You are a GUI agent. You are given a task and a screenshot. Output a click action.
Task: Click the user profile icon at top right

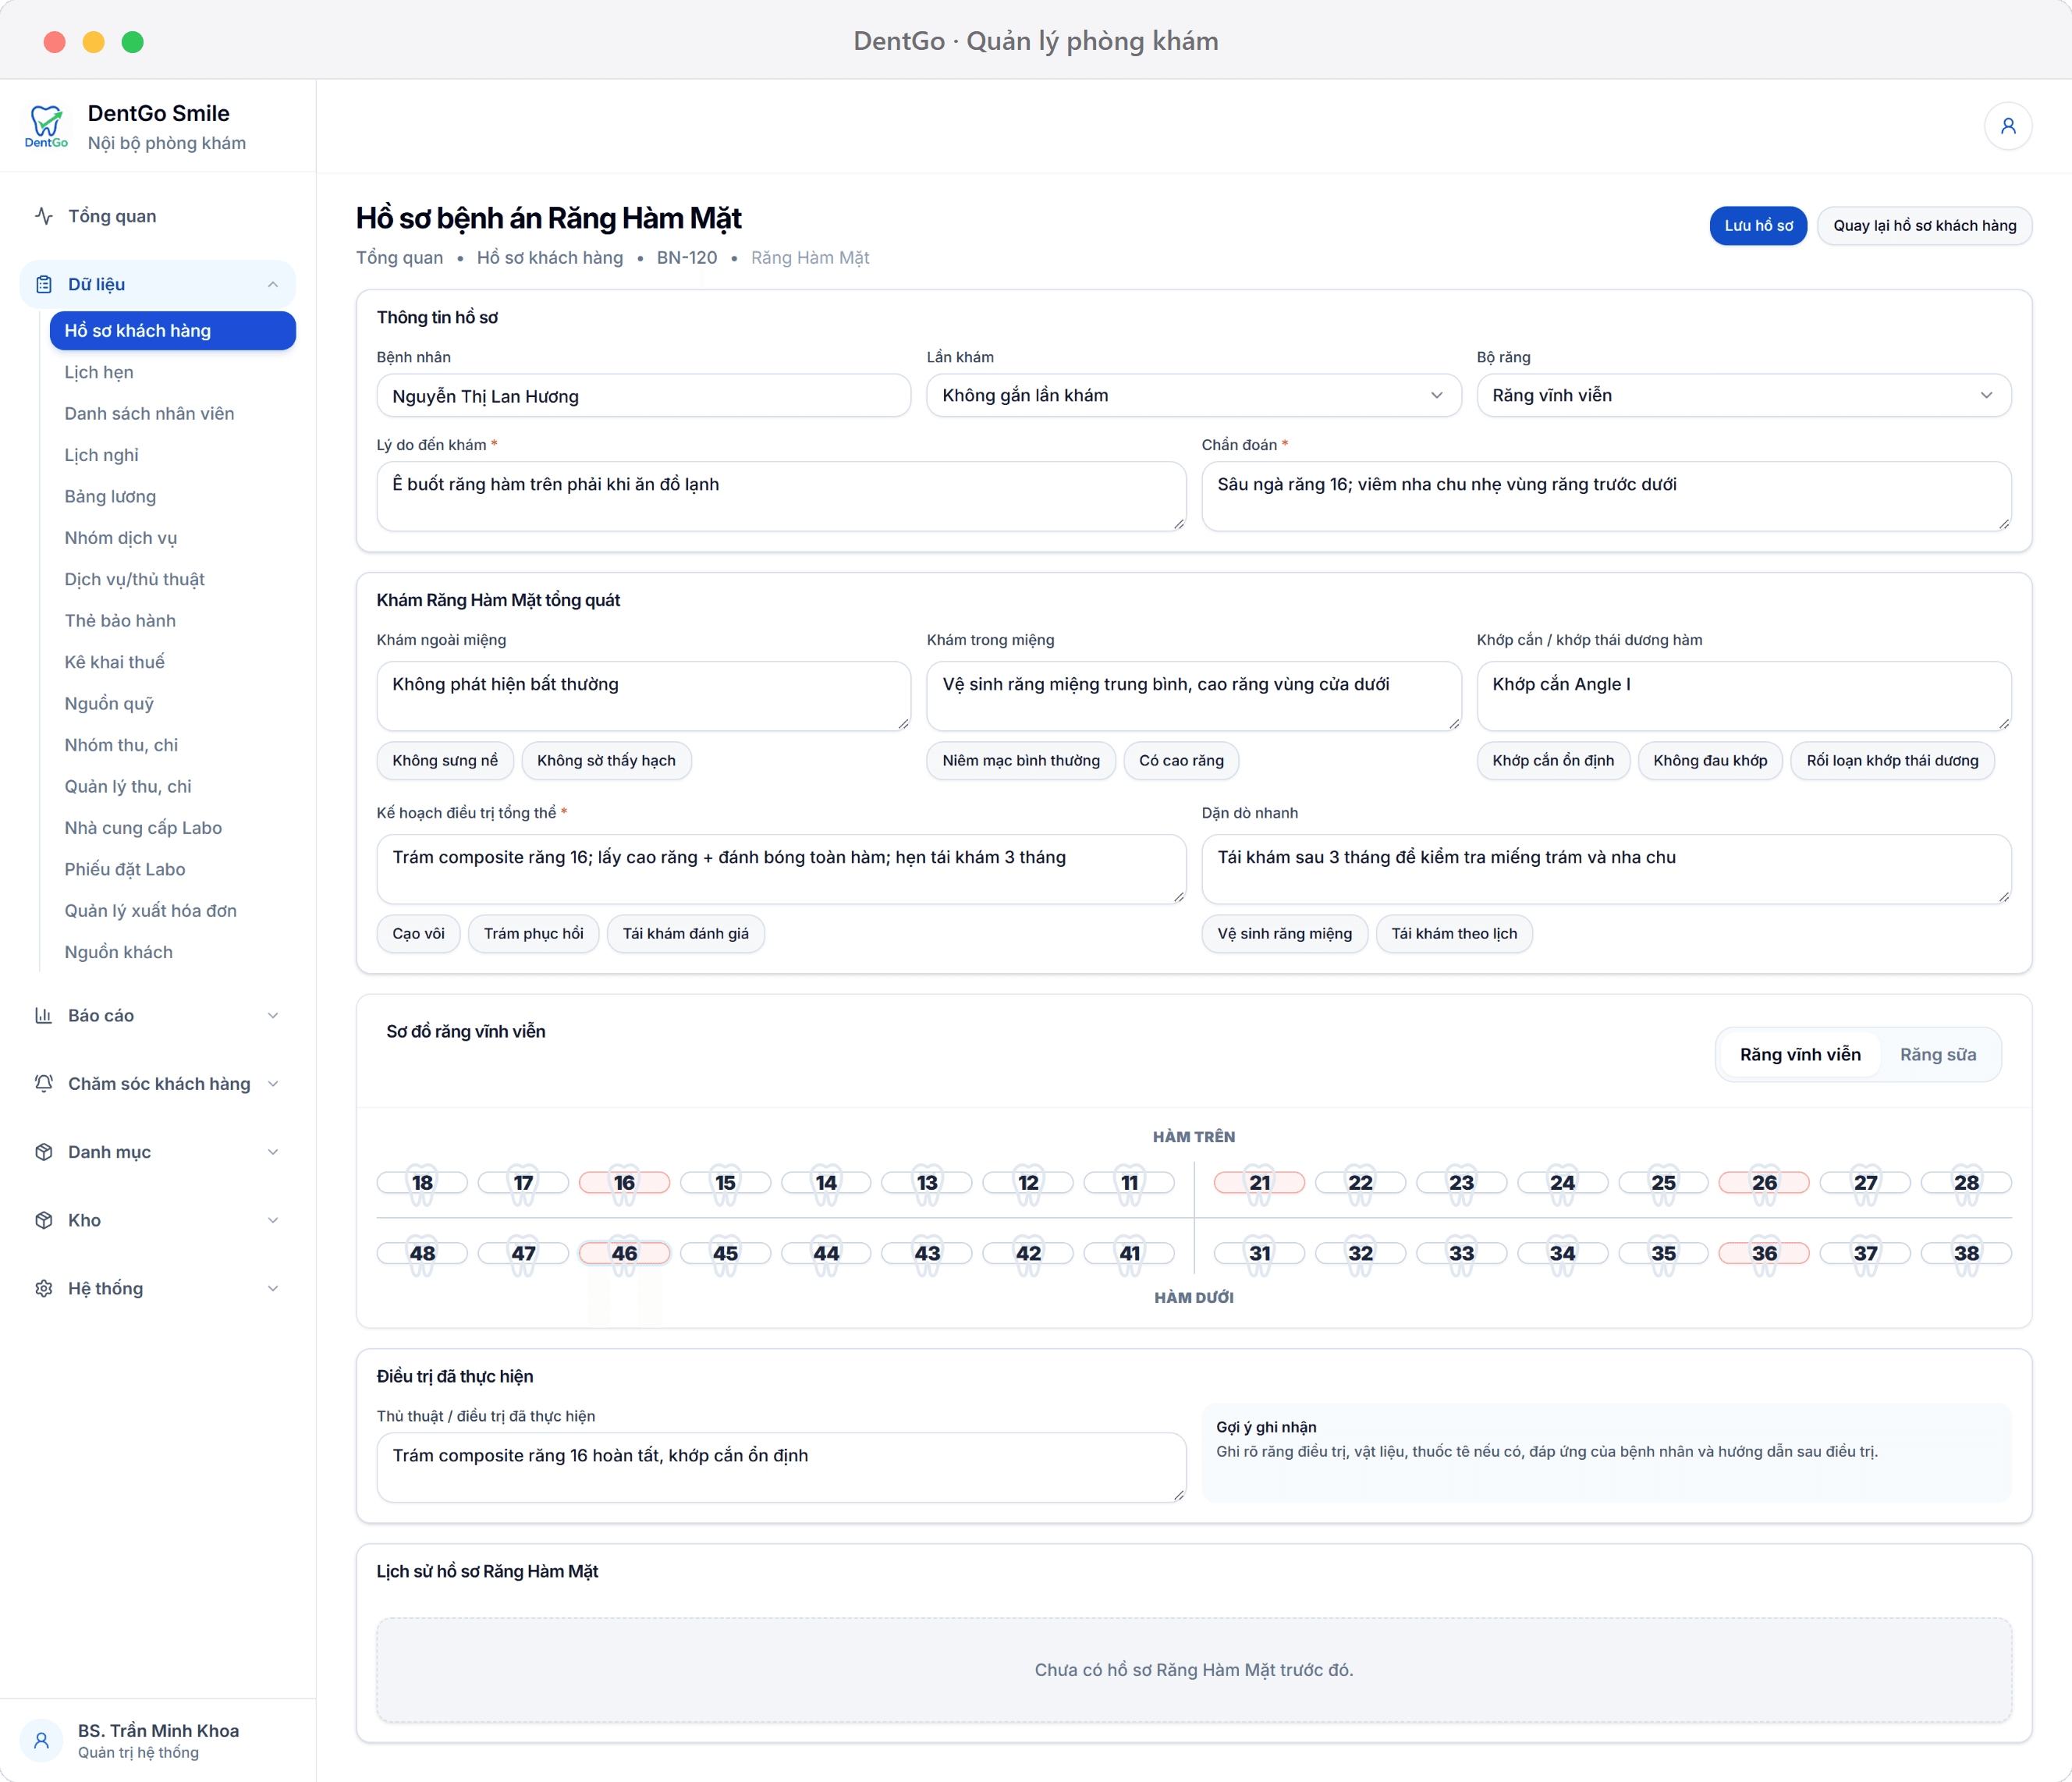pos(2007,126)
